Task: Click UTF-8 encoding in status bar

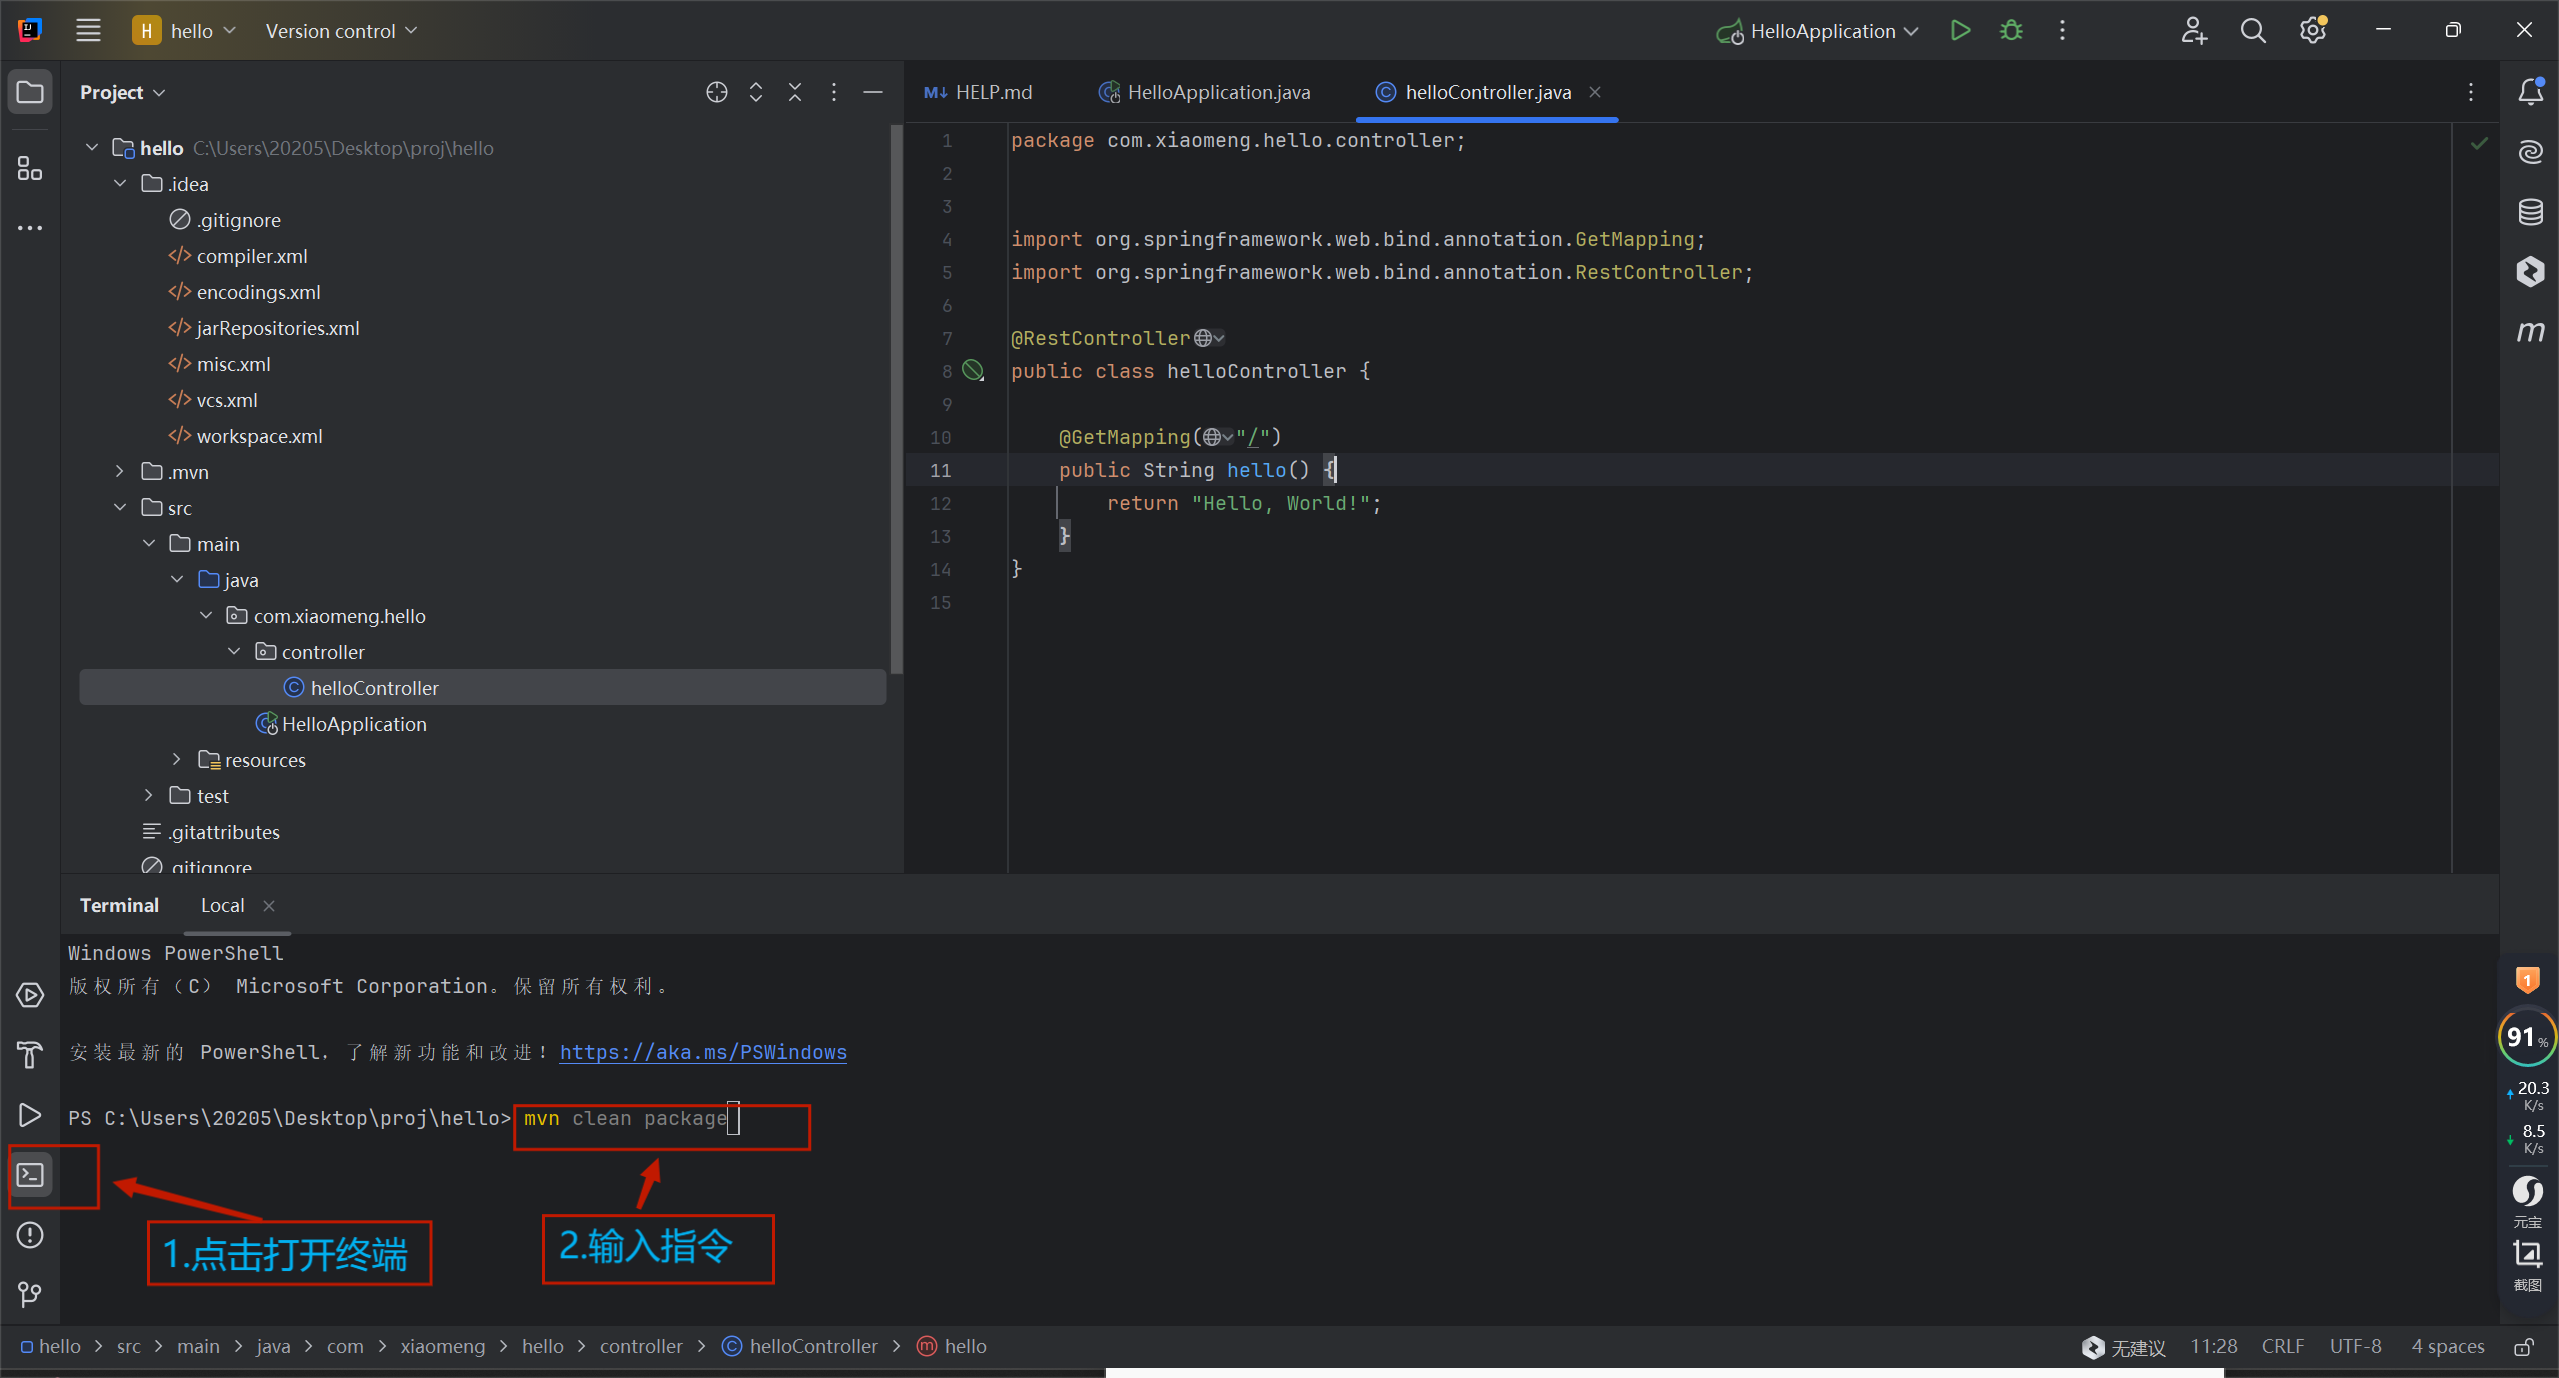Action: (x=2355, y=1347)
